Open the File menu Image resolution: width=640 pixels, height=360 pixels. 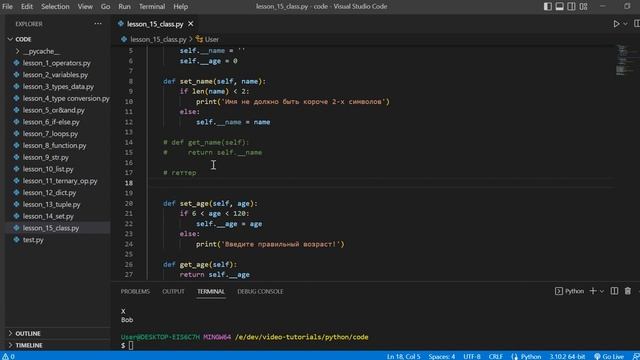[7, 7]
